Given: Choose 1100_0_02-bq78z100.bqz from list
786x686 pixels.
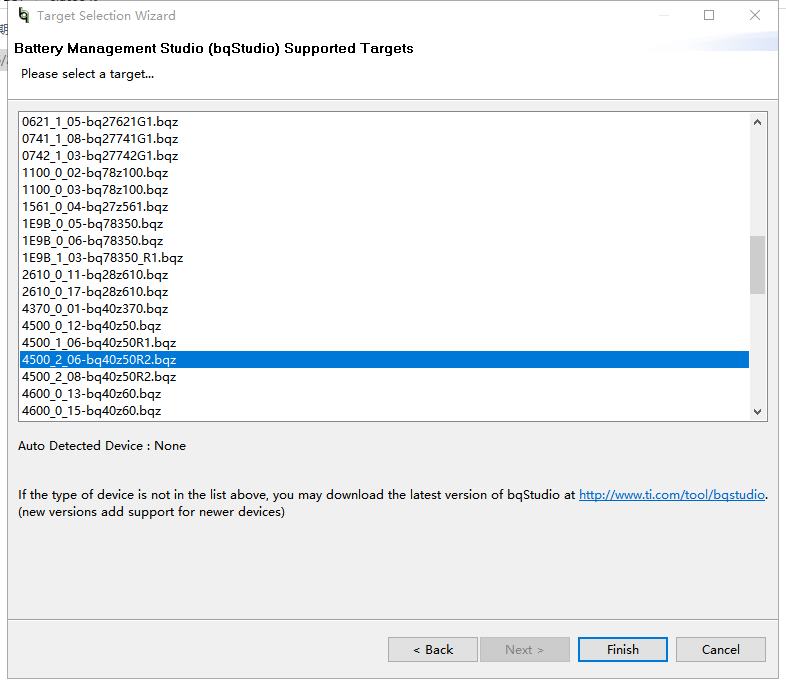Looking at the screenshot, I should pos(95,173).
